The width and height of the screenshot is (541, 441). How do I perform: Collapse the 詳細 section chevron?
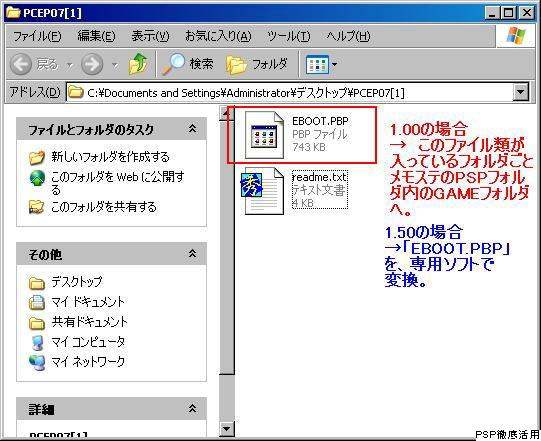[193, 409]
